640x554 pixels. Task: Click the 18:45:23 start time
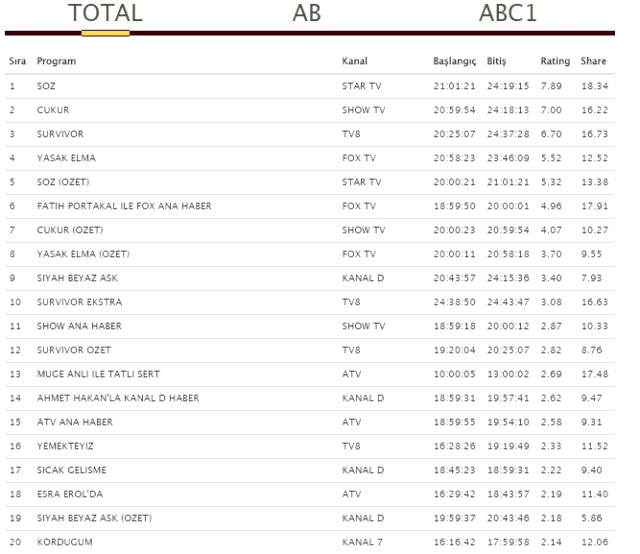(x=455, y=470)
